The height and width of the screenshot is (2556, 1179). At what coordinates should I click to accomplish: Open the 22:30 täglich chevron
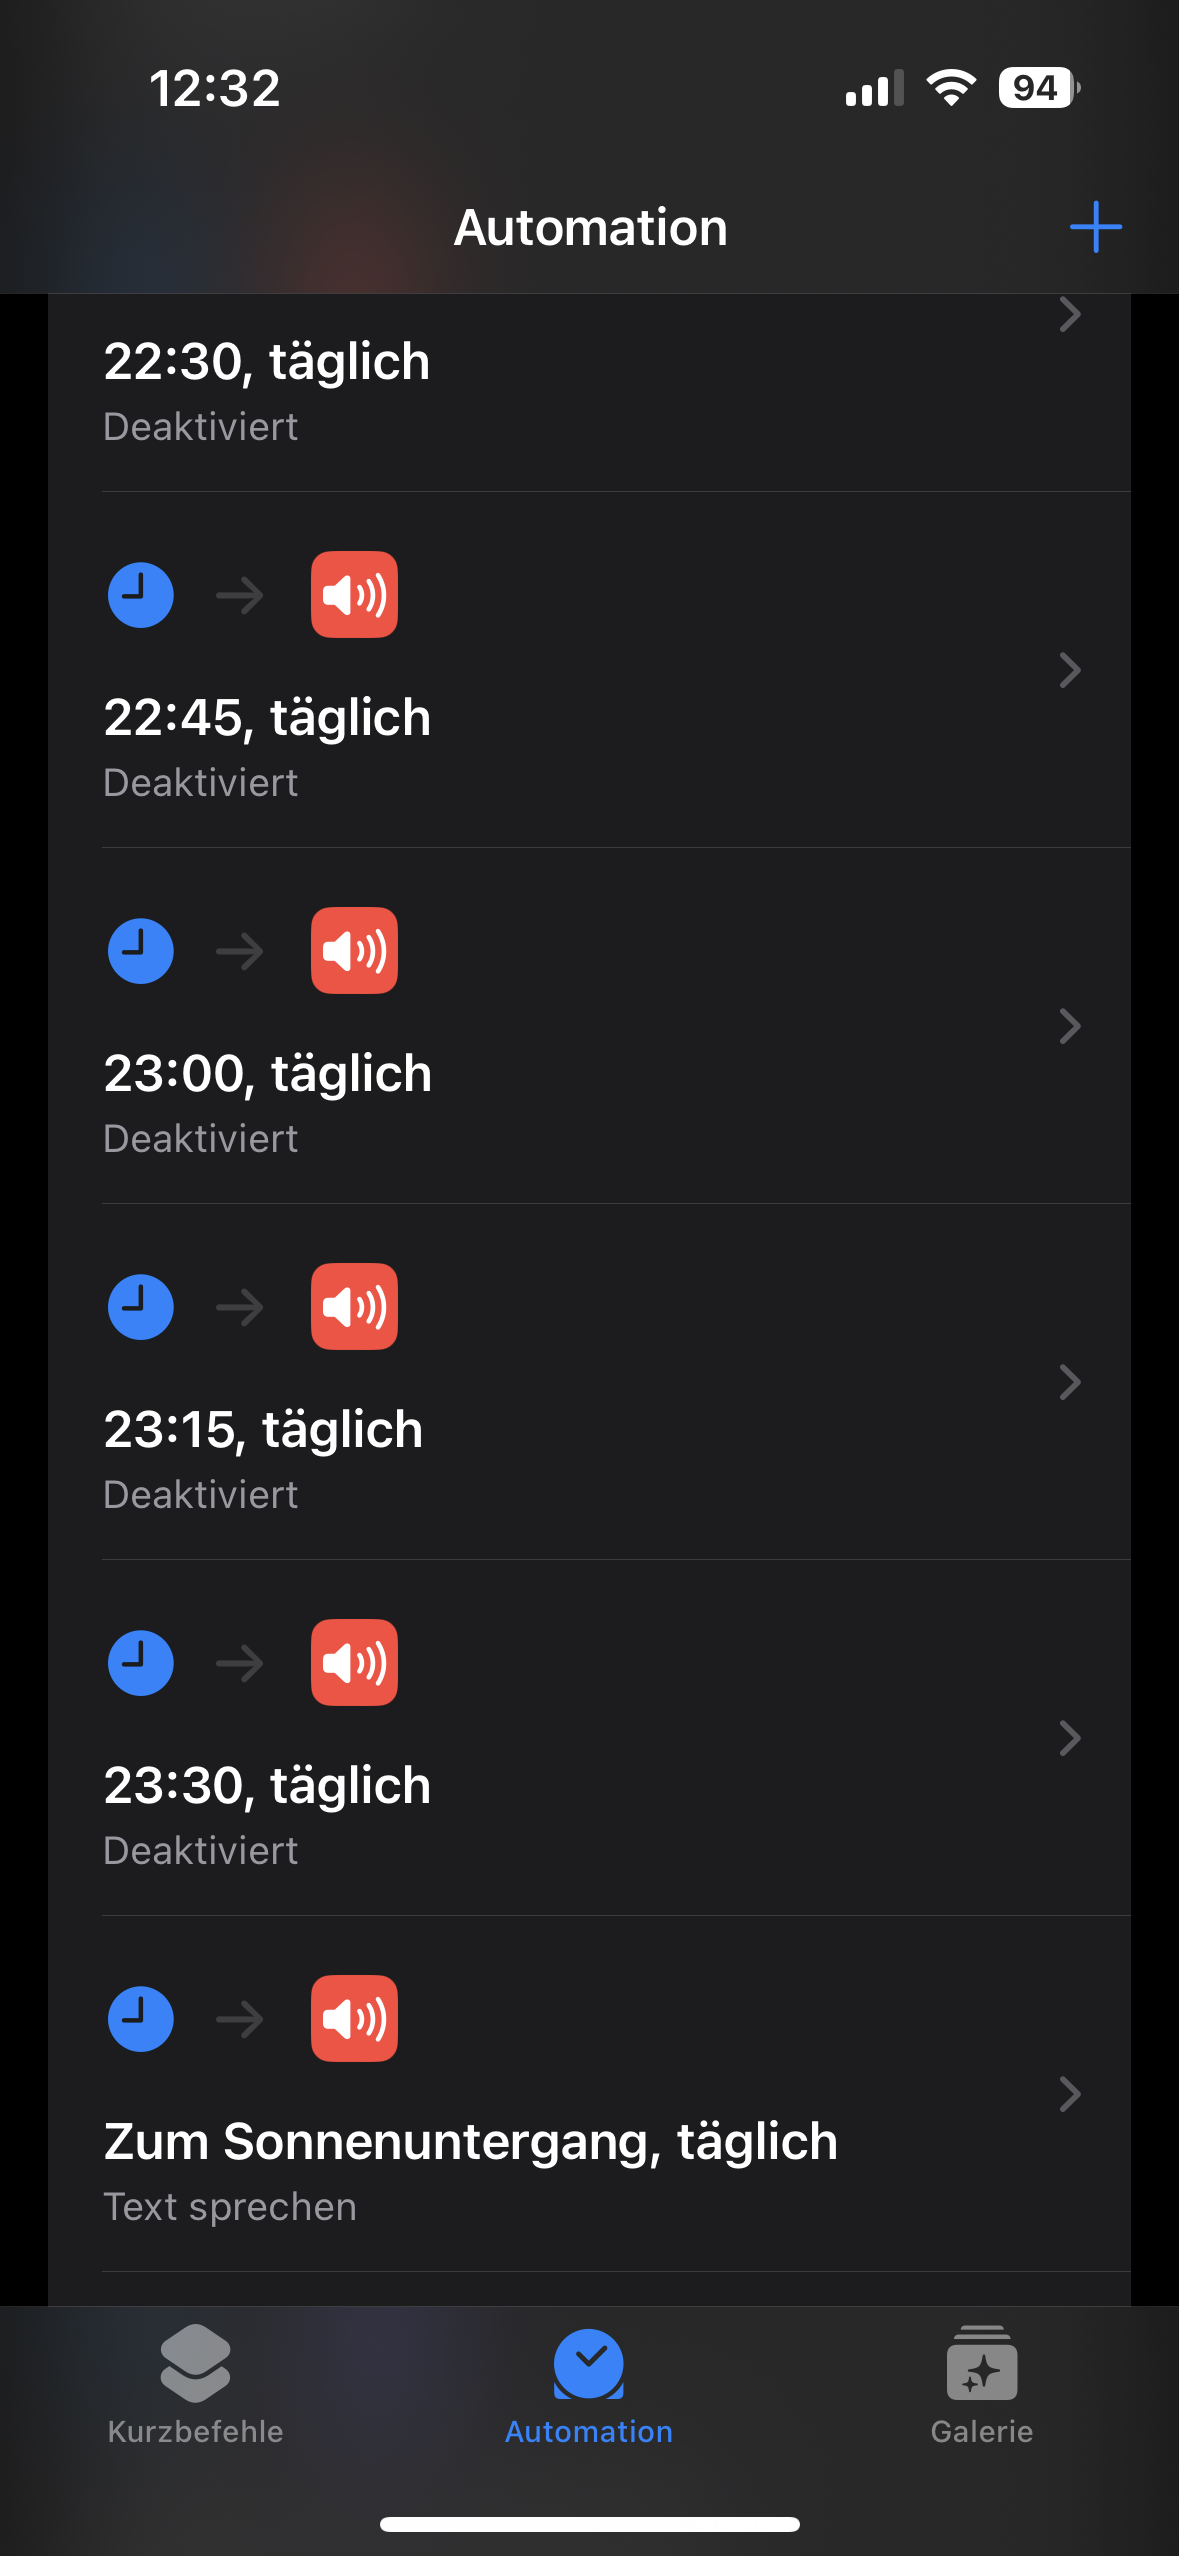[1070, 316]
